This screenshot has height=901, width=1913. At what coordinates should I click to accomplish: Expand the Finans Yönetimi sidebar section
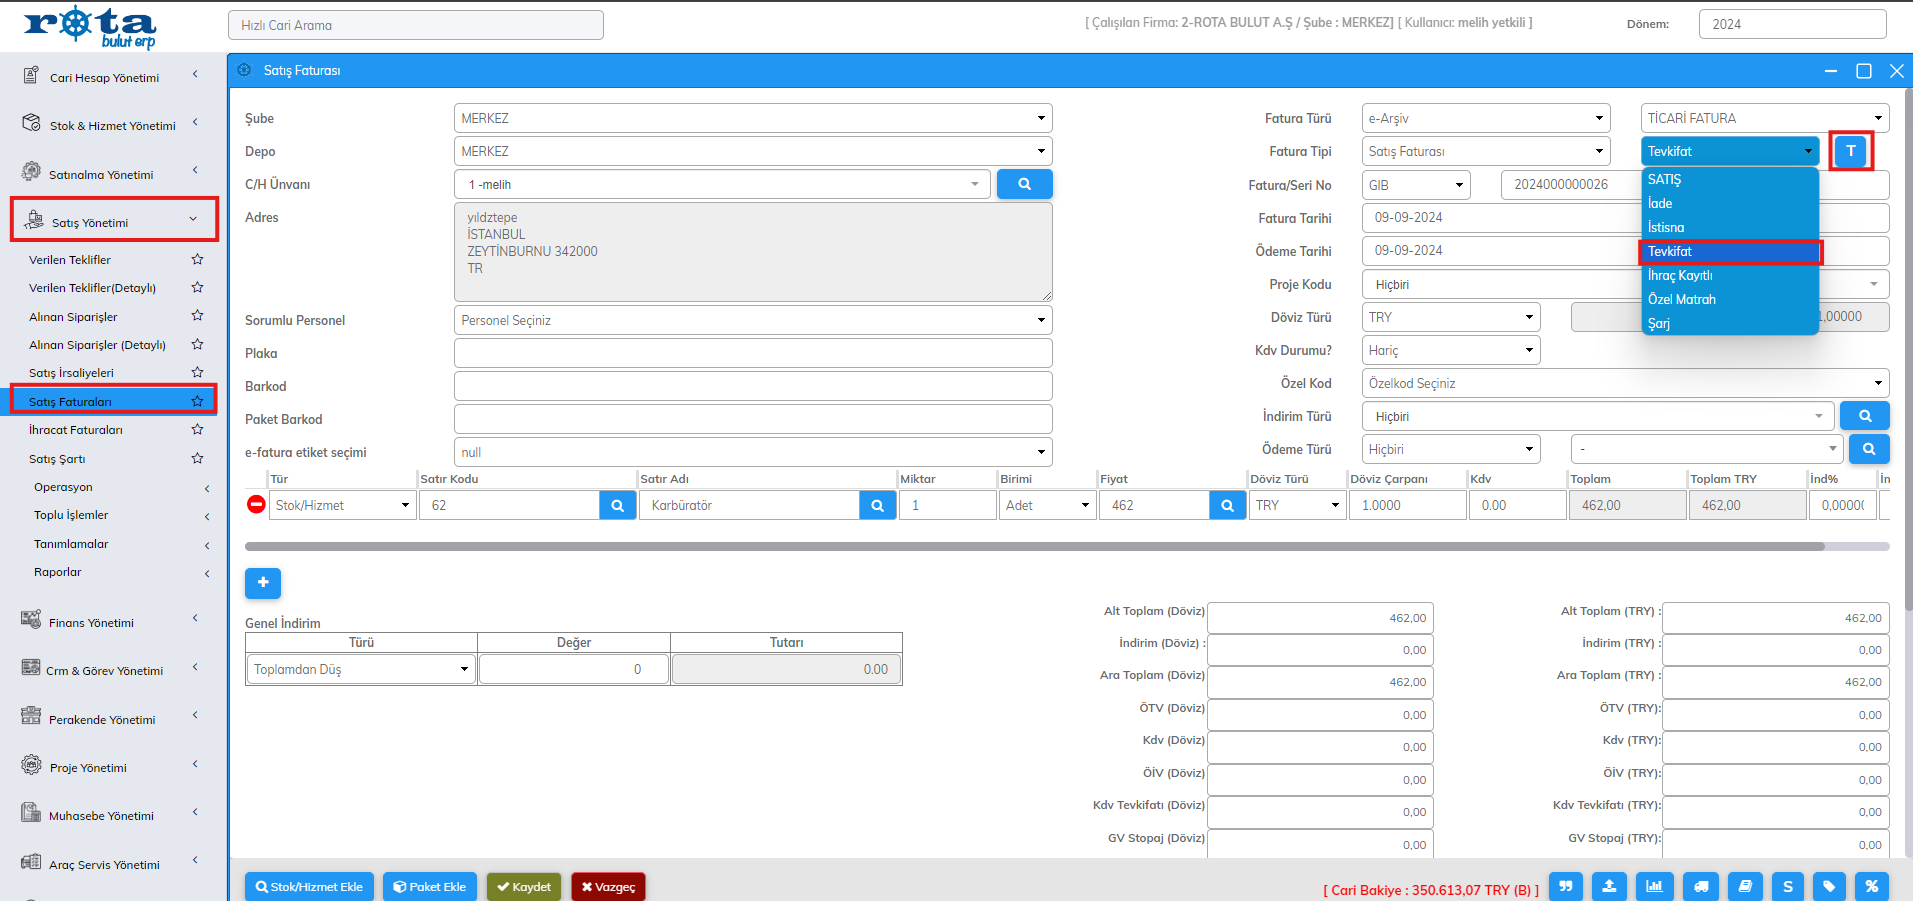(x=110, y=622)
